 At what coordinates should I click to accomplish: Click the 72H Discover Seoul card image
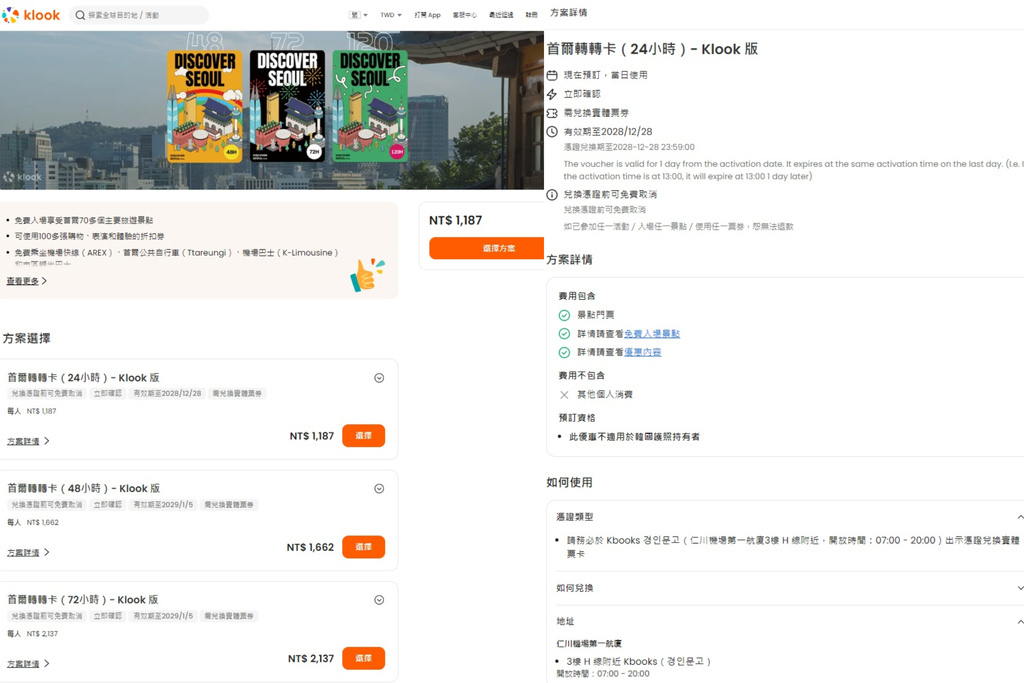point(287,106)
